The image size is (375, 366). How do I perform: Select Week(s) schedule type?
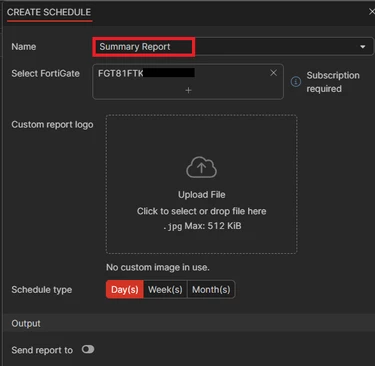165,289
